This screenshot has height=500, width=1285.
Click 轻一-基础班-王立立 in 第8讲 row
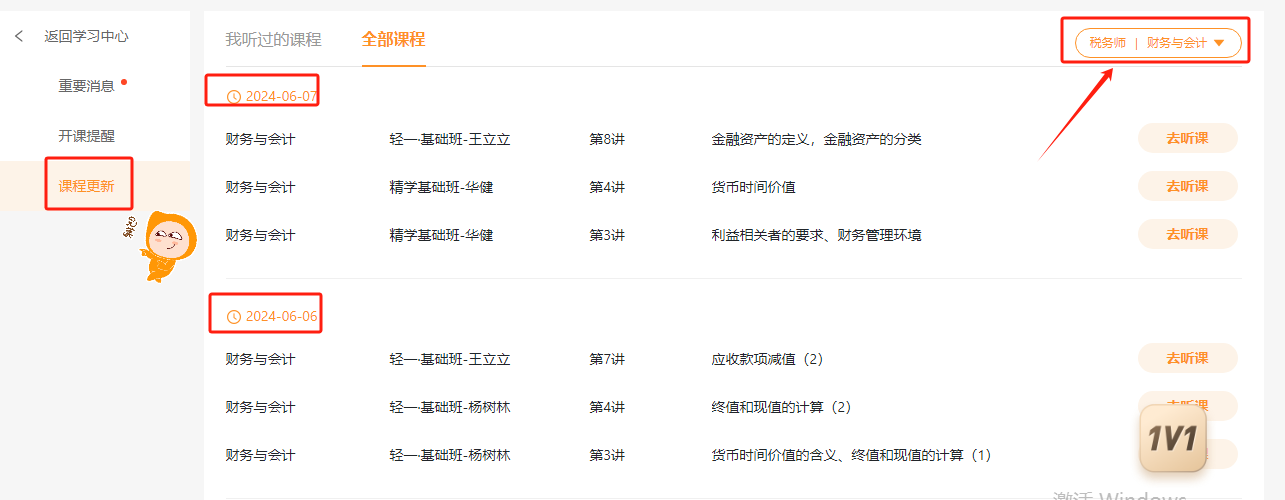[449, 139]
